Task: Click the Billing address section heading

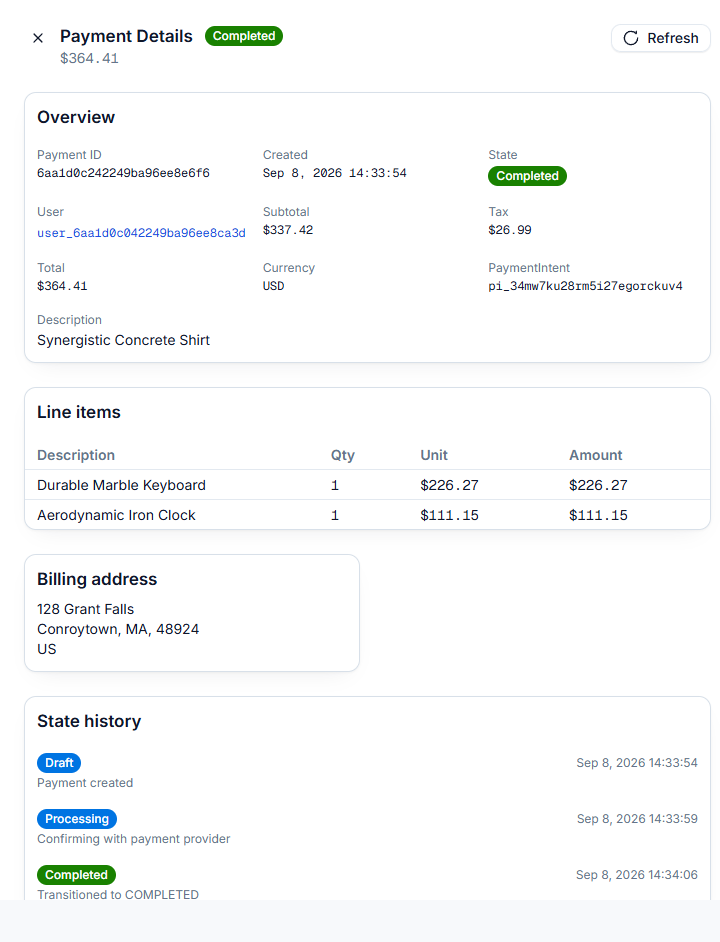Action: click(97, 579)
